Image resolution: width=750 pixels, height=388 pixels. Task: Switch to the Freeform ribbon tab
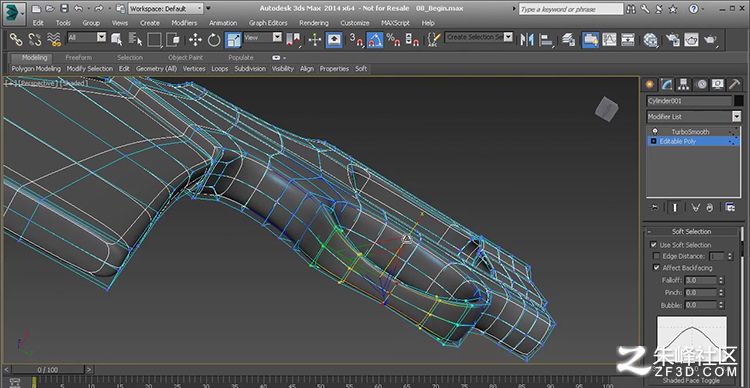click(78, 57)
